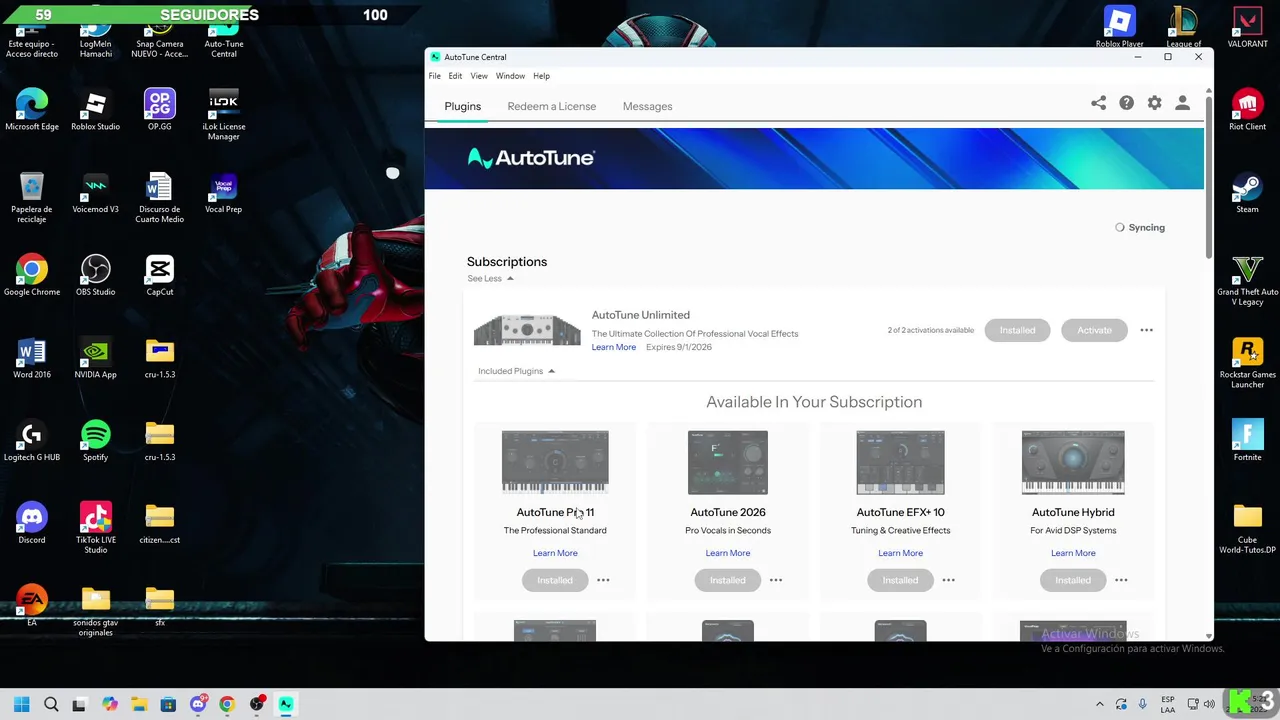Screen dimensions: 1280x720
Task: Select the Voicemod V3 desktop icon
Action: 95,193
